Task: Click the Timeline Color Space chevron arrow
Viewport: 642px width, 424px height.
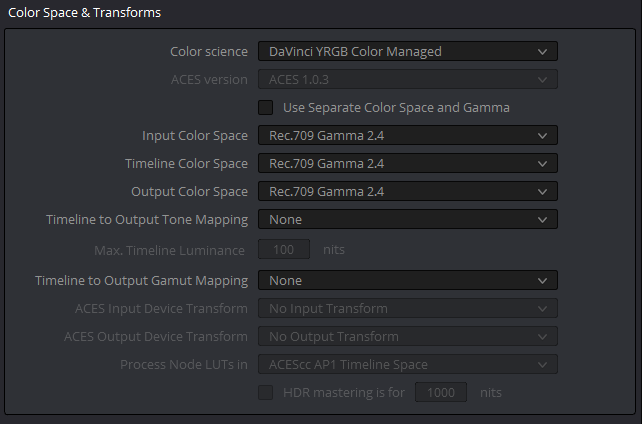Action: coord(543,164)
